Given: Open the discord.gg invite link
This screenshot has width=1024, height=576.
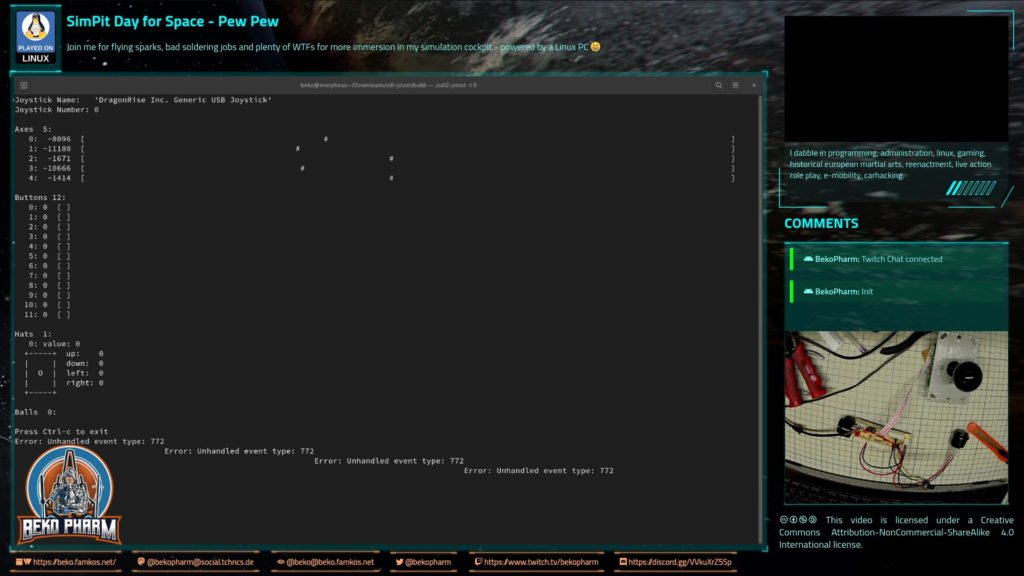Looking at the screenshot, I should 675,562.
